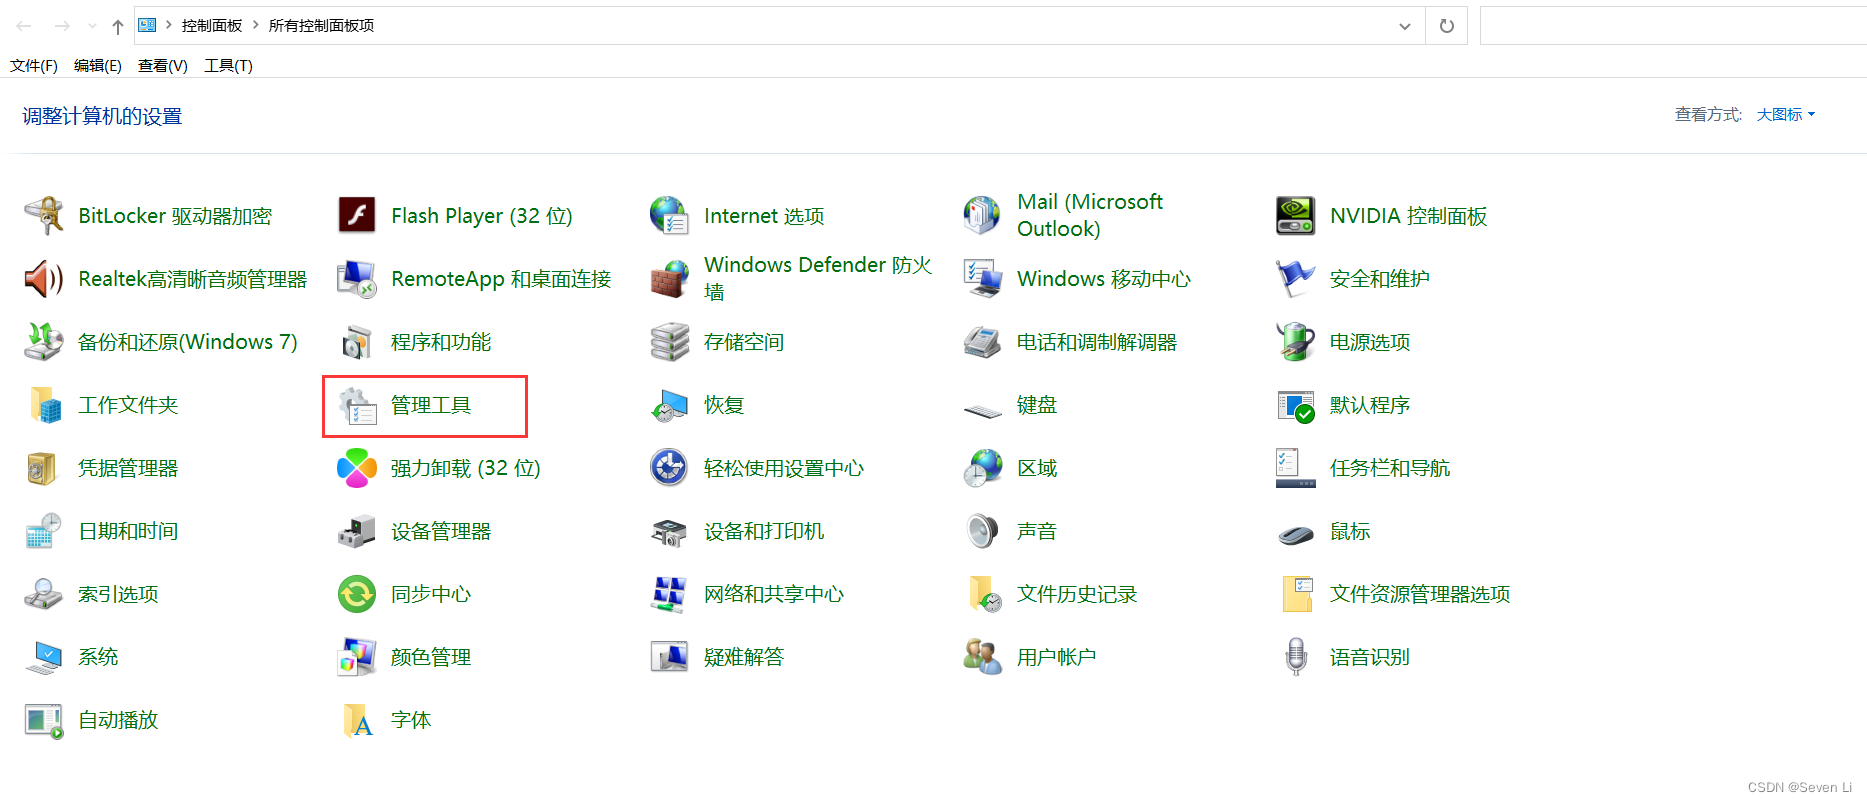Click the 设备管理器 text label
This screenshot has height=802, width=1867.
tap(441, 531)
